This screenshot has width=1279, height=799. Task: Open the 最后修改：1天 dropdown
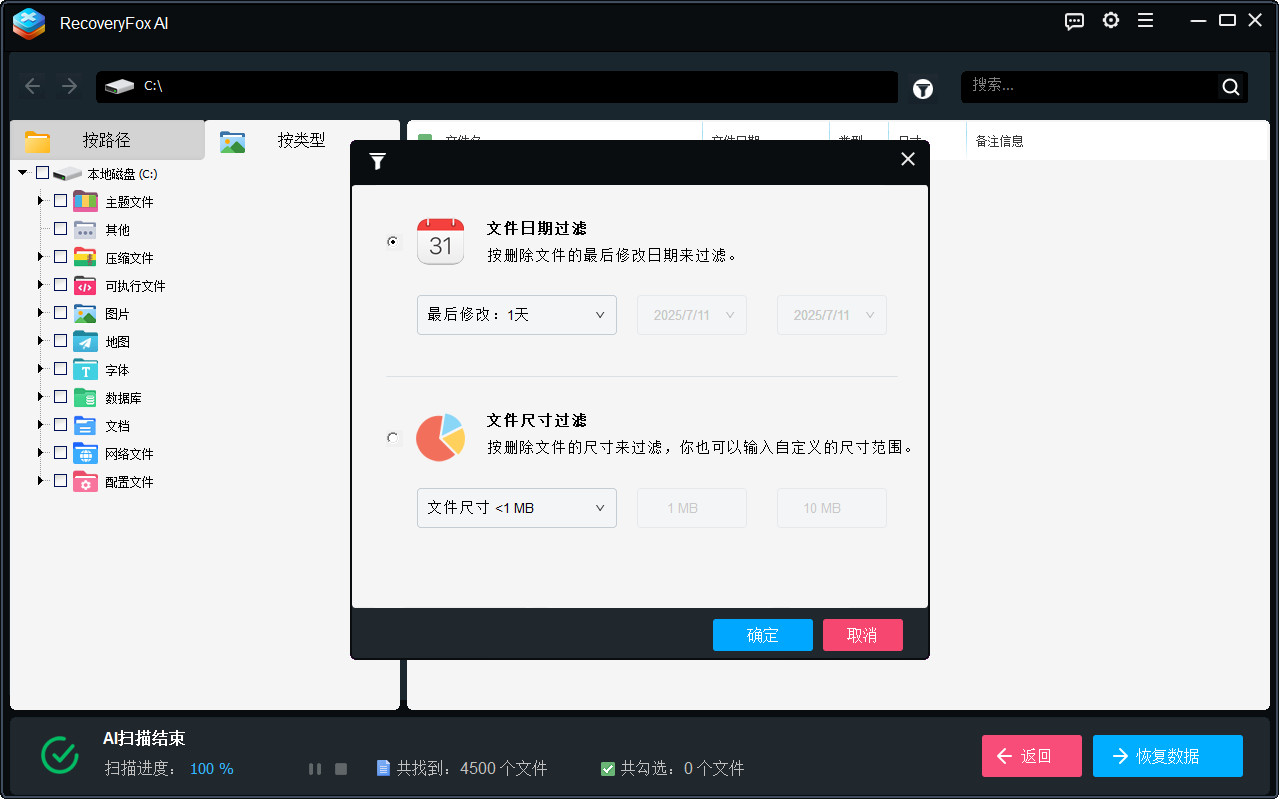pos(516,314)
